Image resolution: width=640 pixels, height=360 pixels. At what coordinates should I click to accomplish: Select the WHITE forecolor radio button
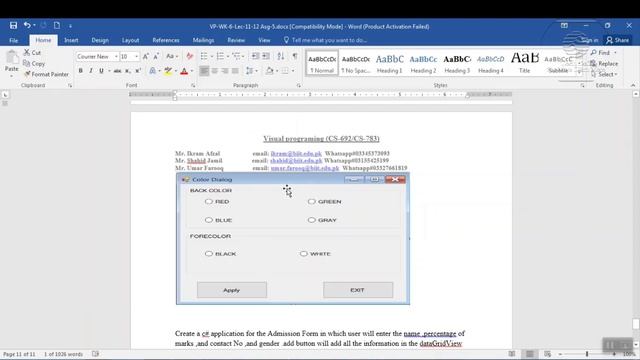(303, 253)
